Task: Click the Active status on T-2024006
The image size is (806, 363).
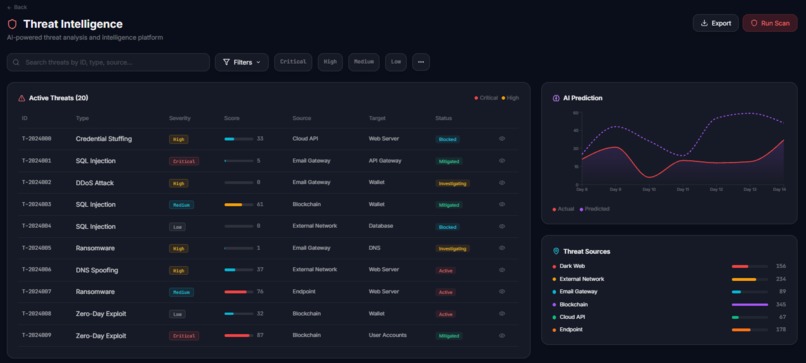Action: 445,270
